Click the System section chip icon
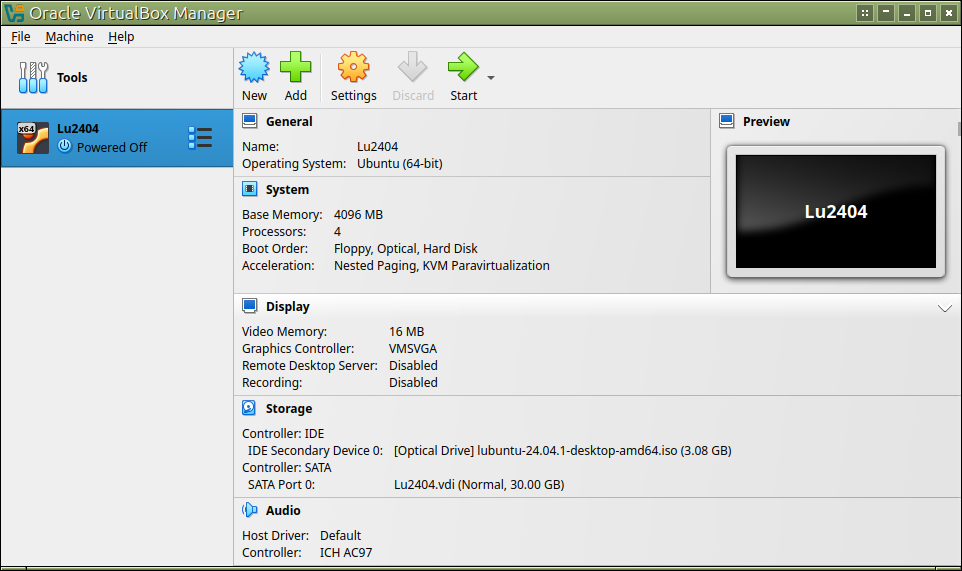Viewport: 962px width, 571px height. click(x=249, y=189)
